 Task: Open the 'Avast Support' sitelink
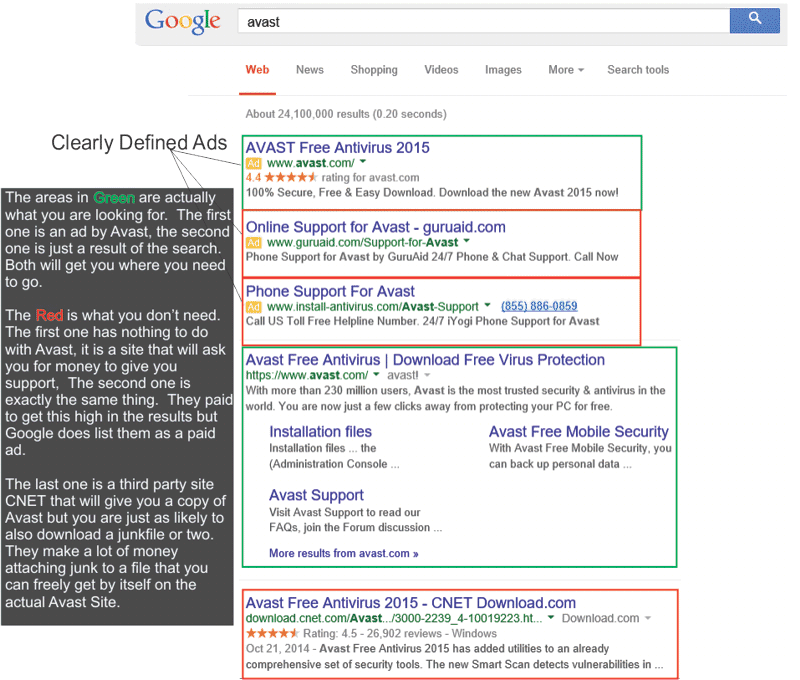coord(316,495)
